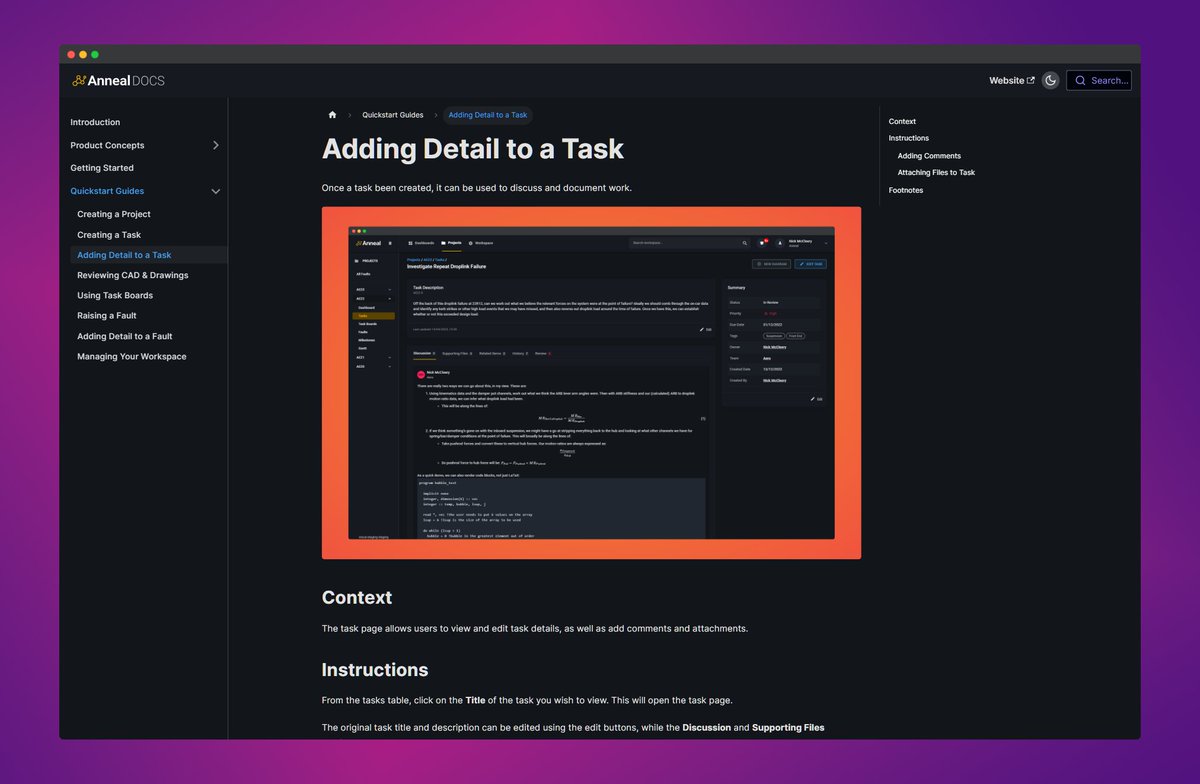The width and height of the screenshot is (1200, 784).
Task: Go to docs home via breadcrumb house icon
Action: click(x=332, y=115)
